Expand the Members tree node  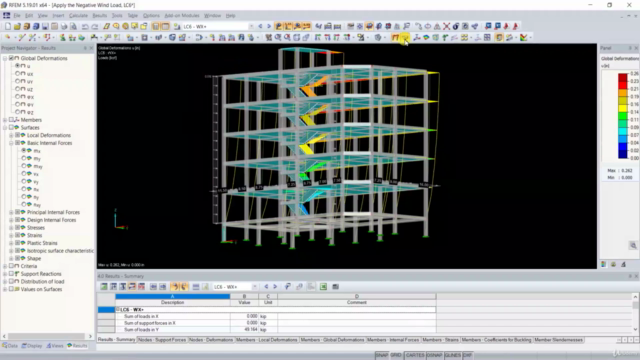click(5, 120)
